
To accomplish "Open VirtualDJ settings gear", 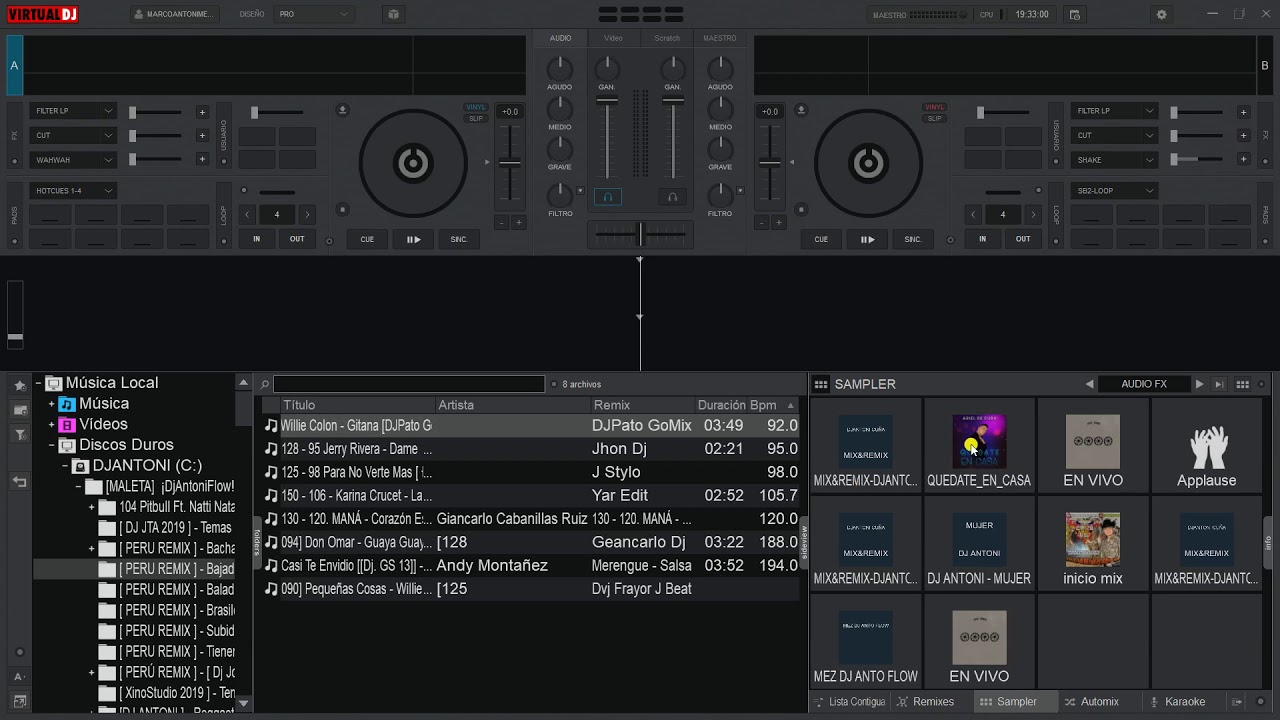I will 1161,15.
